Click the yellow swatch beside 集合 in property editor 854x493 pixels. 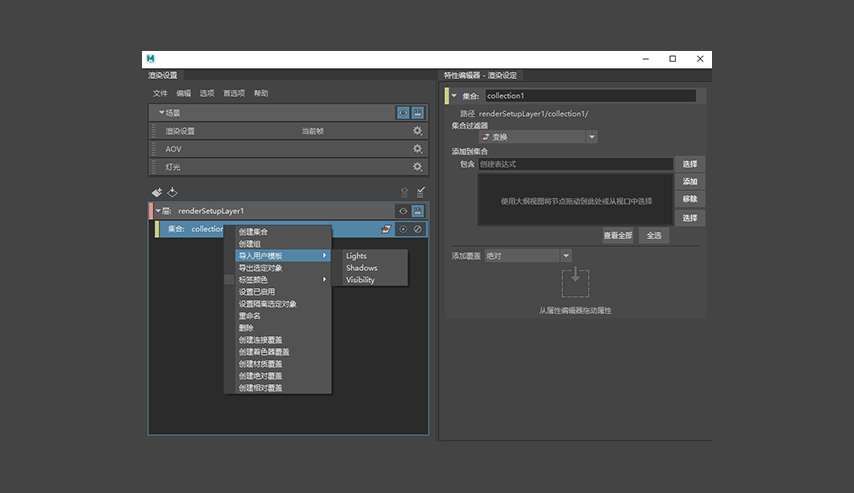447,96
